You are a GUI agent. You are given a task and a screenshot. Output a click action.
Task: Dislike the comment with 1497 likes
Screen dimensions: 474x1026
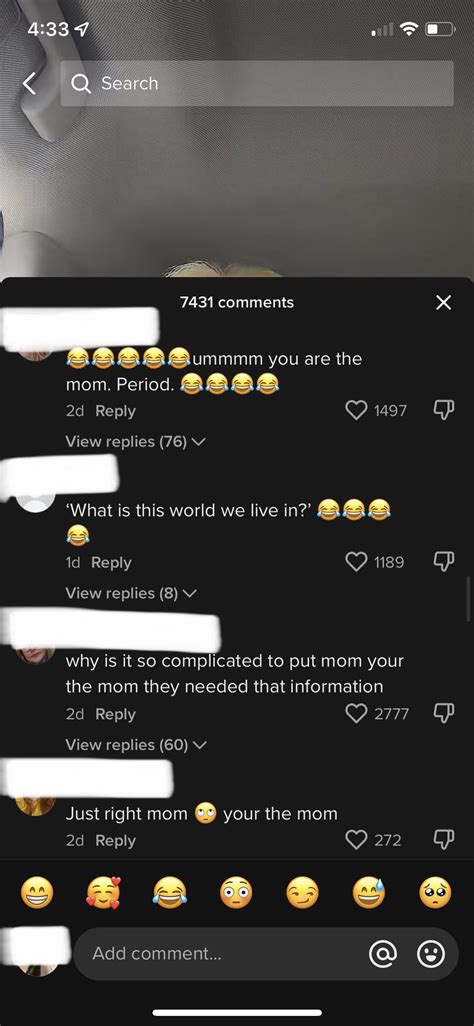443,410
